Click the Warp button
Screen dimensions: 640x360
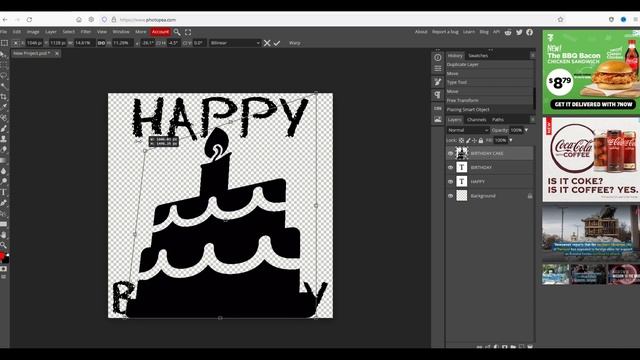[x=295, y=43]
